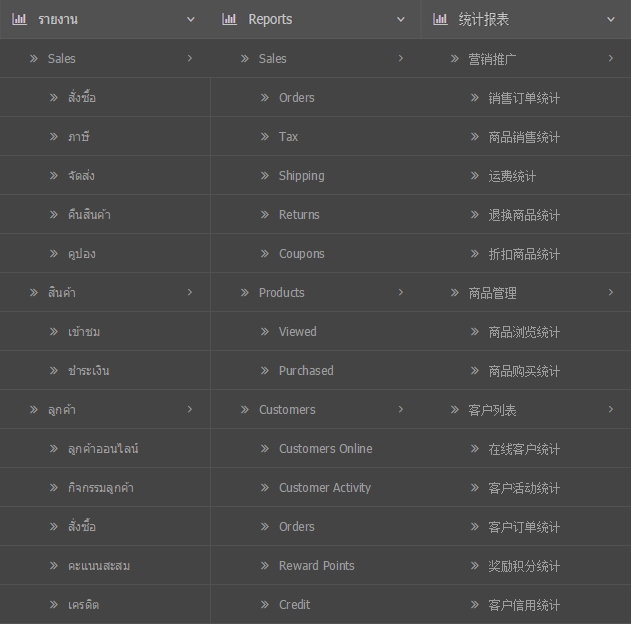Click the double-arrow icon beside 营销推广

coord(455,59)
